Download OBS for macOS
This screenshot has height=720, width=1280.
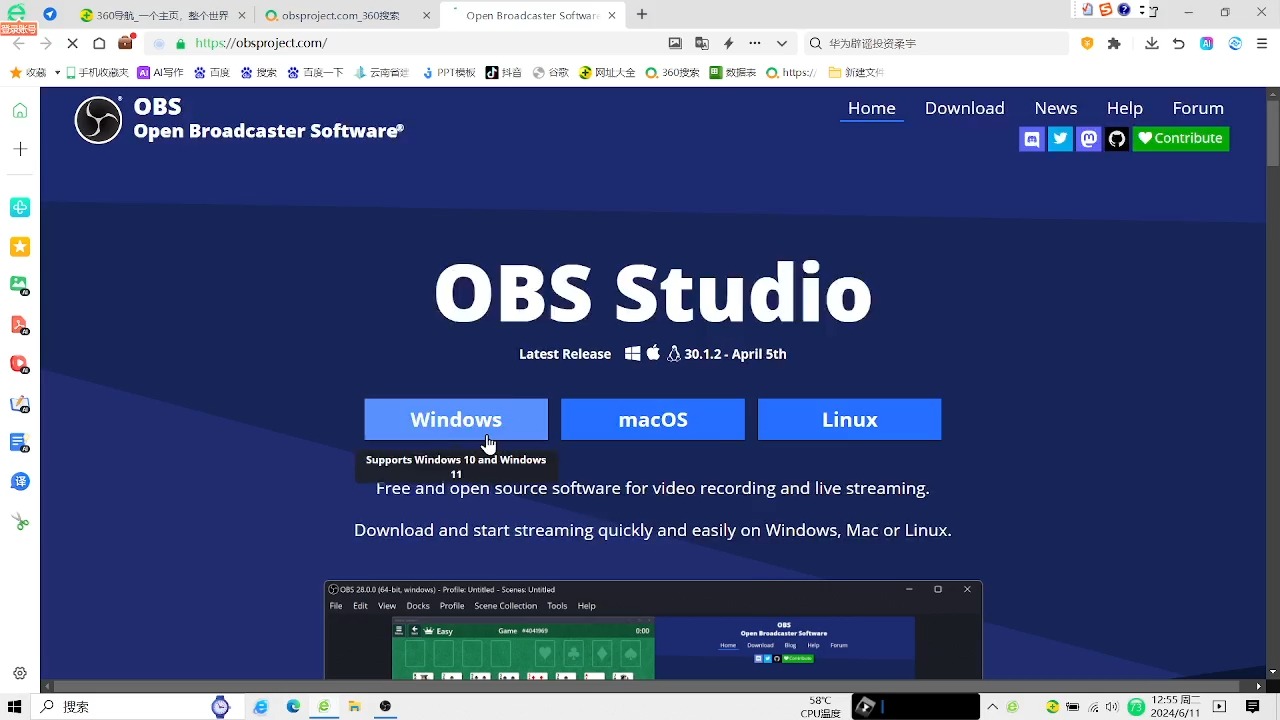click(653, 420)
